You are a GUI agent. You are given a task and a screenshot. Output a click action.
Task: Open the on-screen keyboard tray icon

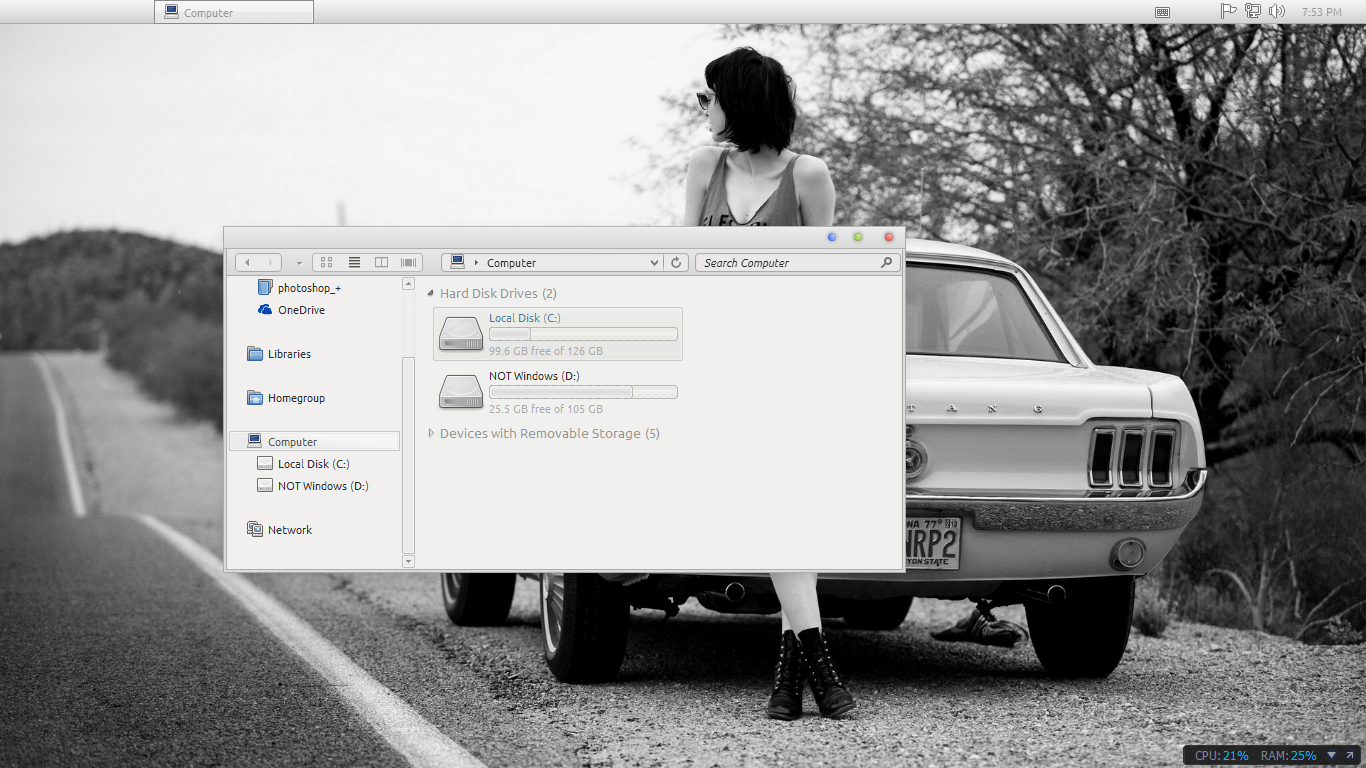[x=1162, y=12]
